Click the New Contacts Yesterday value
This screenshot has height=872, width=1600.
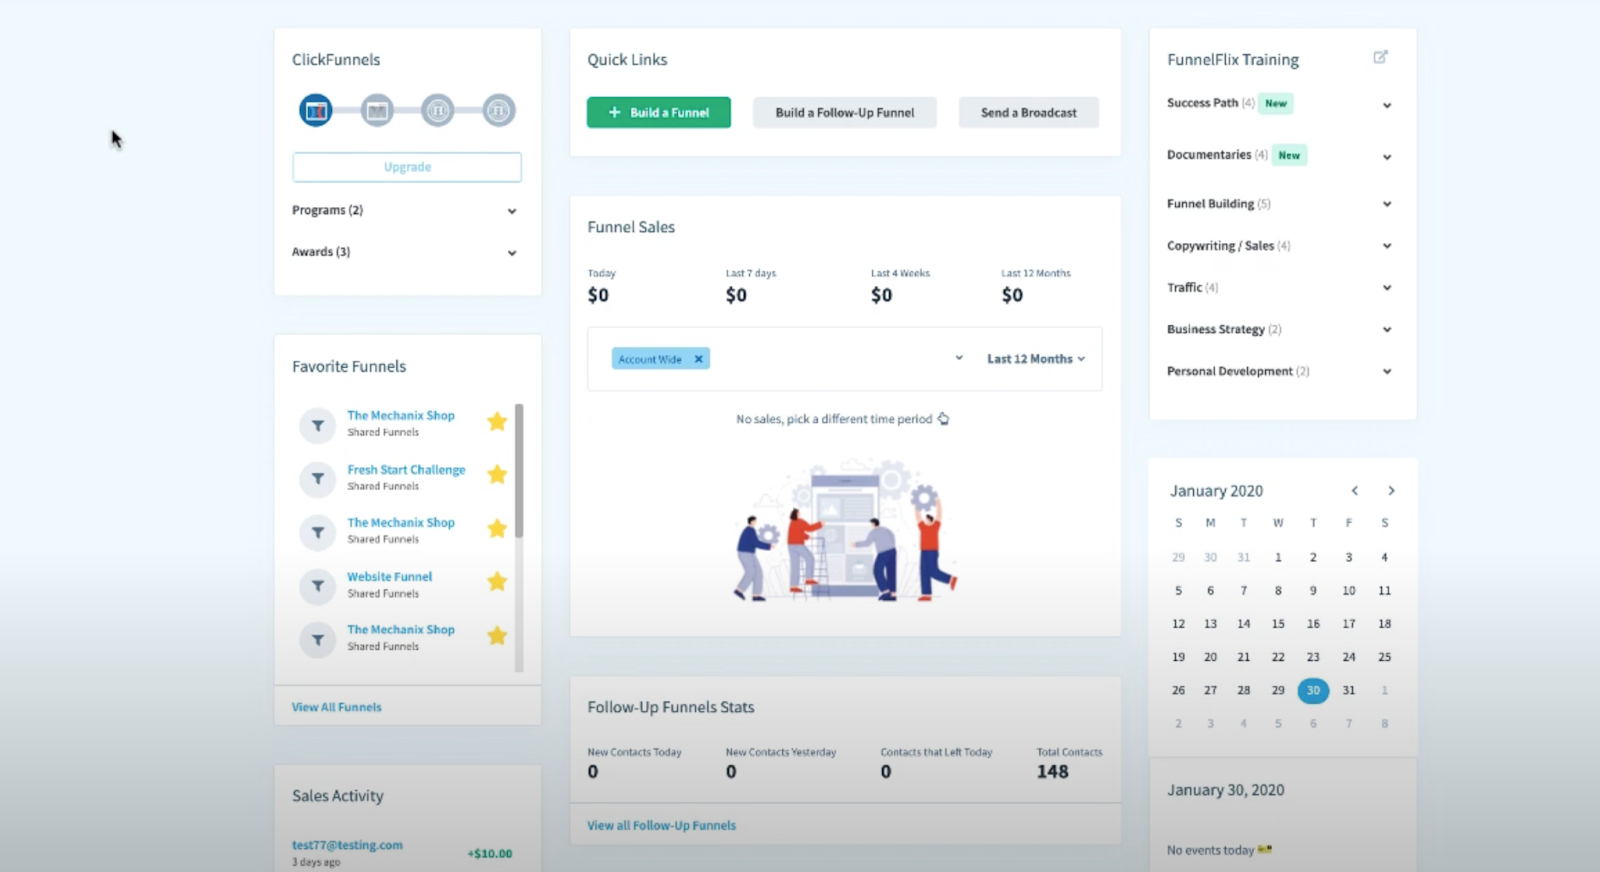731,772
